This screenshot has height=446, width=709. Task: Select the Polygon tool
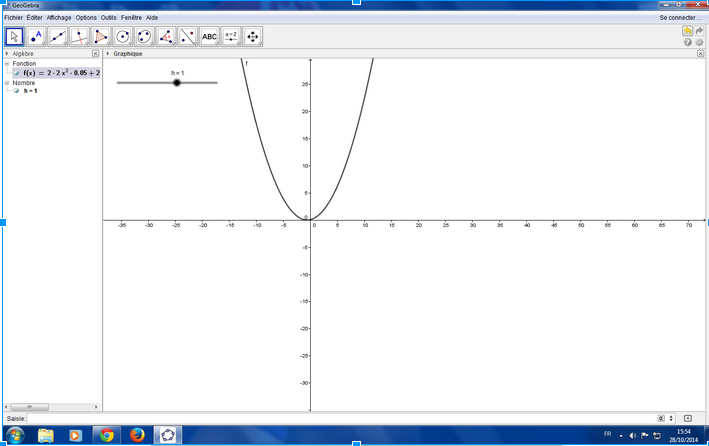point(102,37)
